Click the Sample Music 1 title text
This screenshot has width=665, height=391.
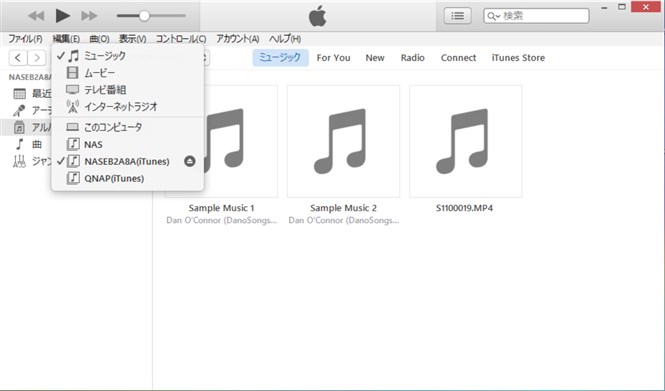(221, 208)
